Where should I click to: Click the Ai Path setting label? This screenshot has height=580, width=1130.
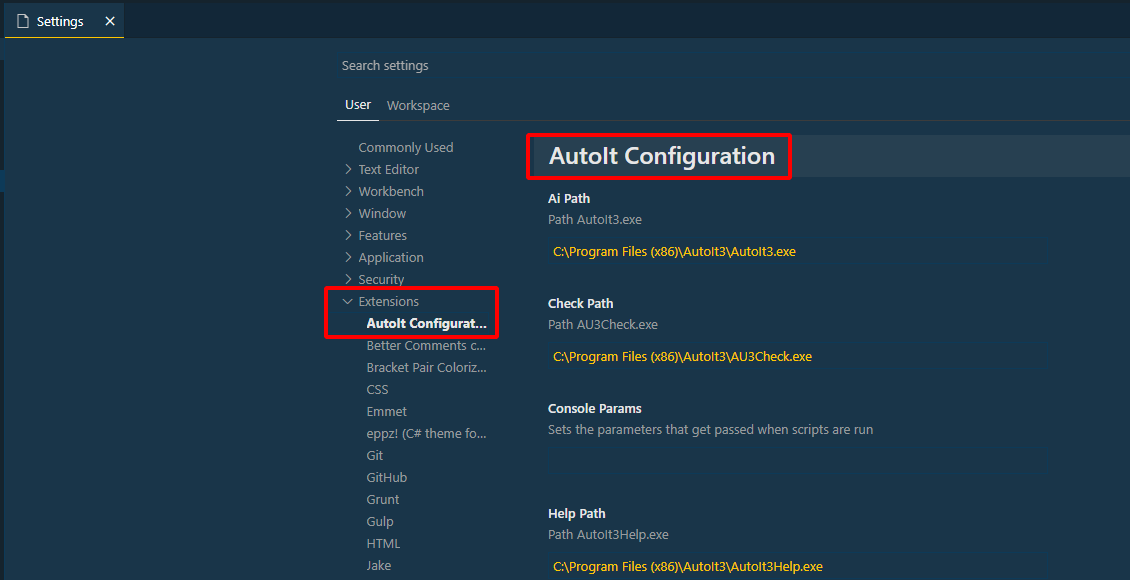[x=569, y=199]
